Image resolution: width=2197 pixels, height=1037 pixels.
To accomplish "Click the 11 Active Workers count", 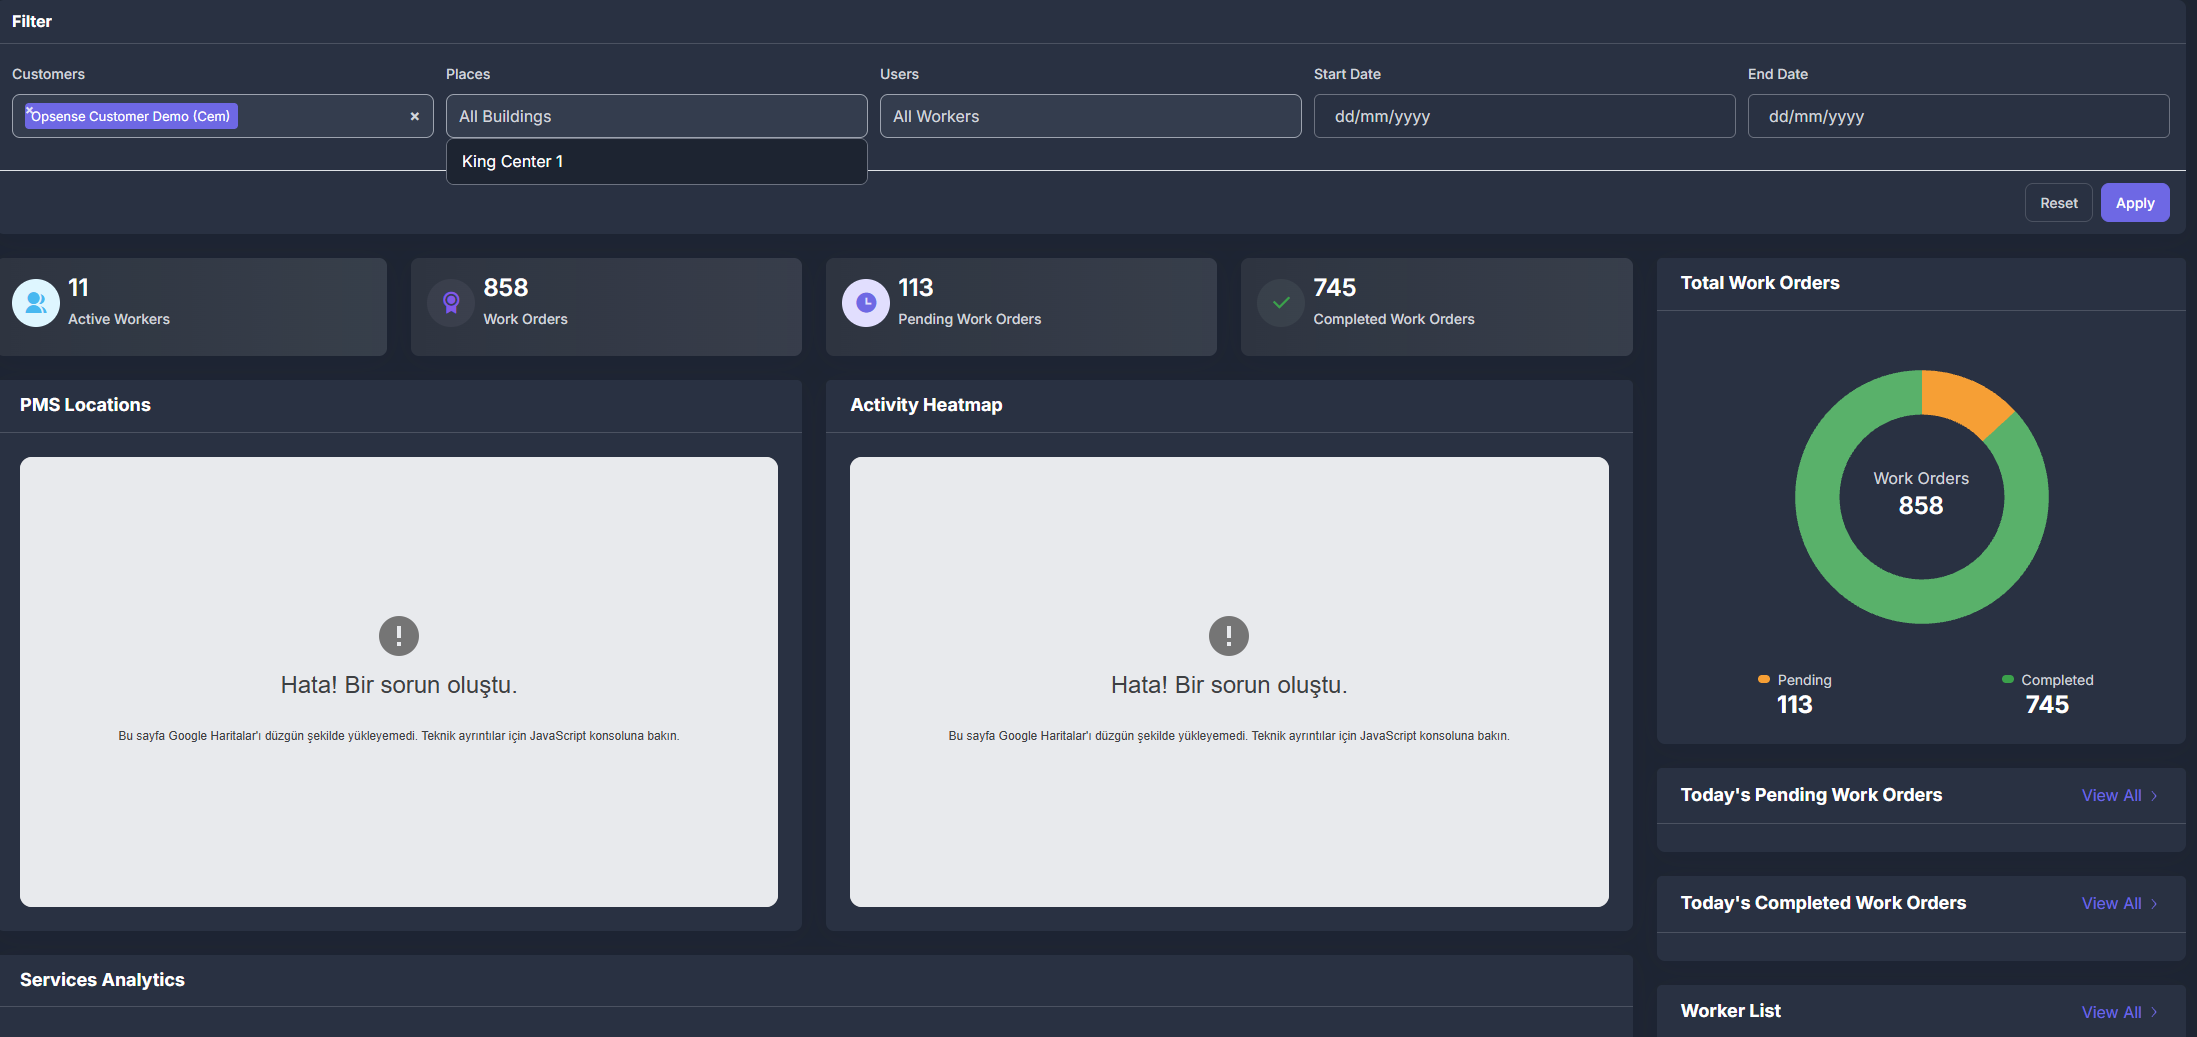I will (x=78, y=288).
